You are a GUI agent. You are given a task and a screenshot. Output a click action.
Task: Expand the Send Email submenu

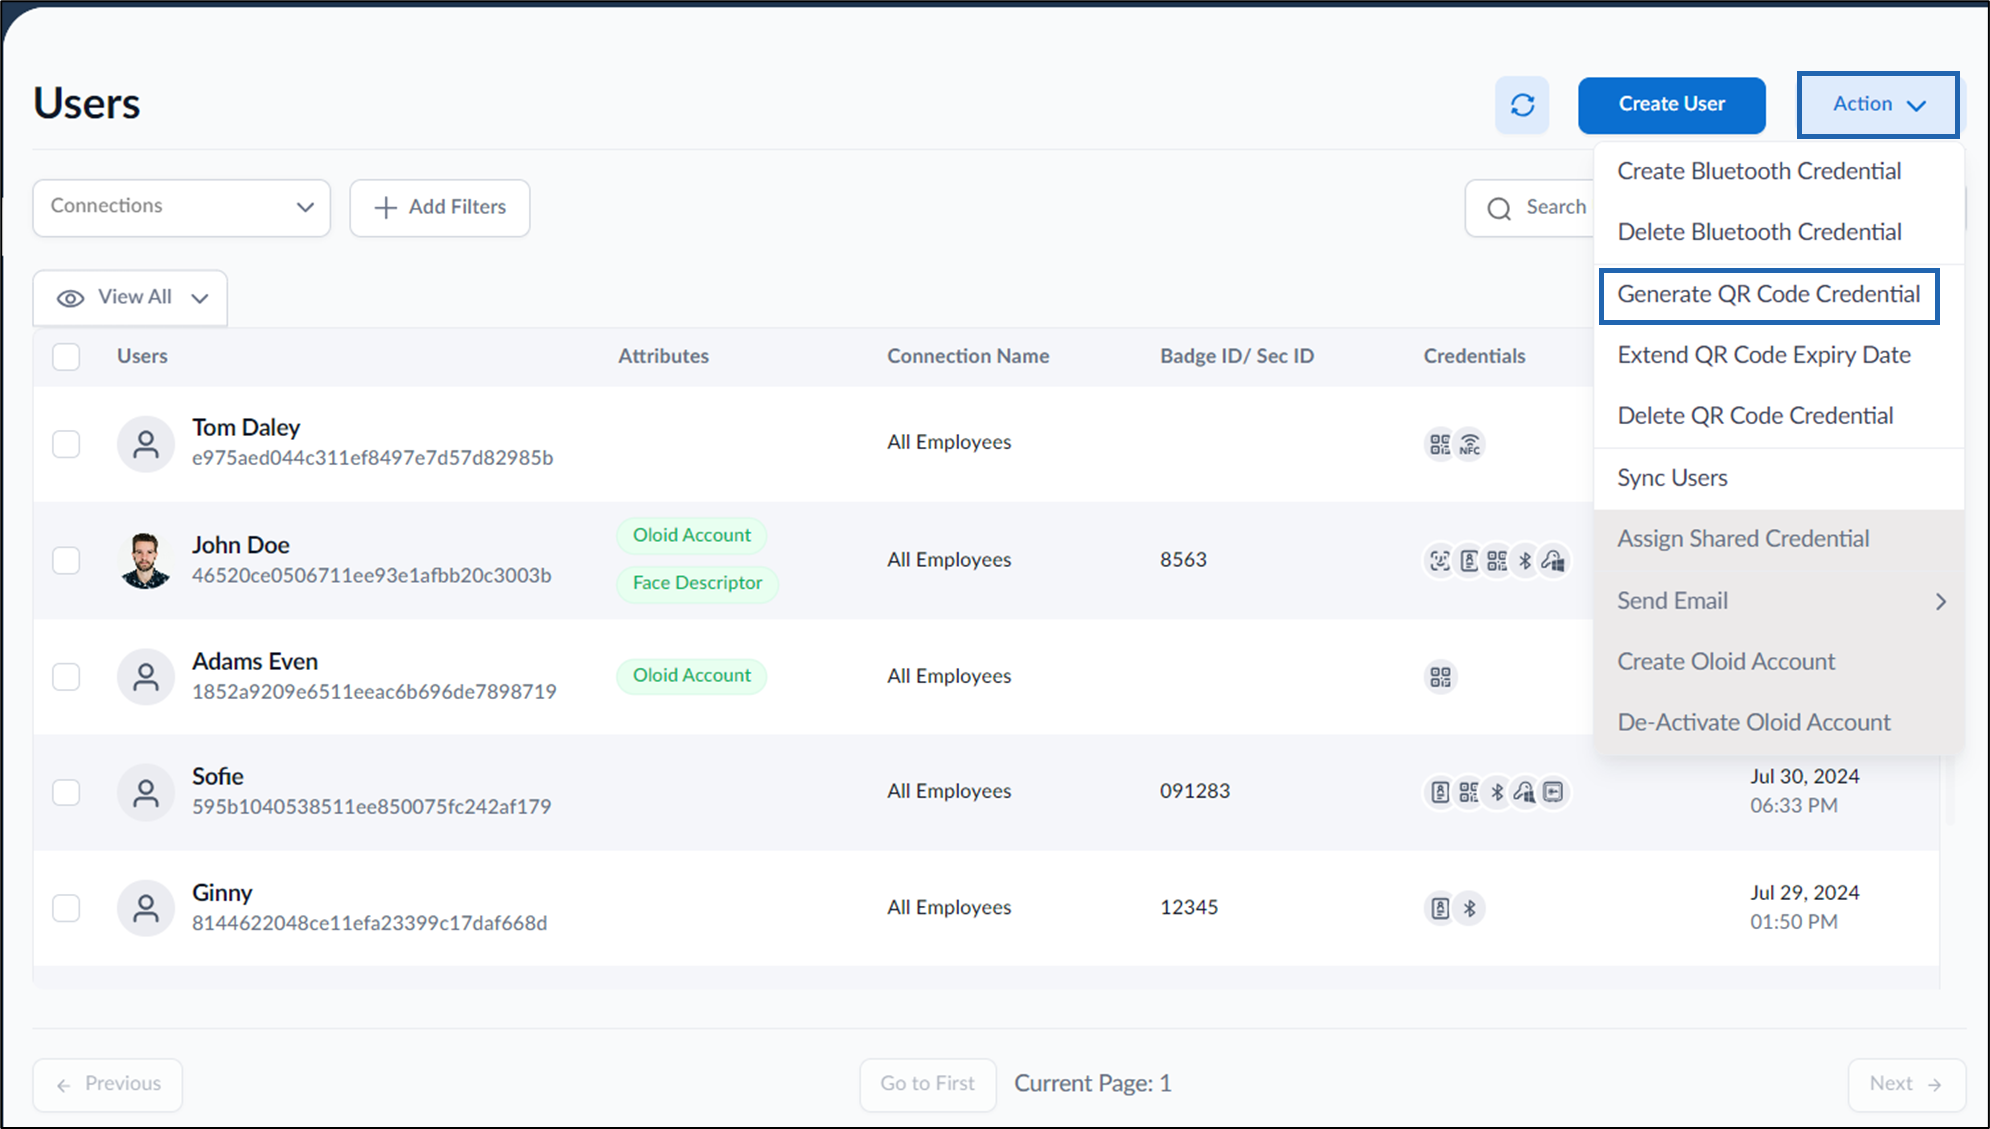pyautogui.click(x=1779, y=601)
